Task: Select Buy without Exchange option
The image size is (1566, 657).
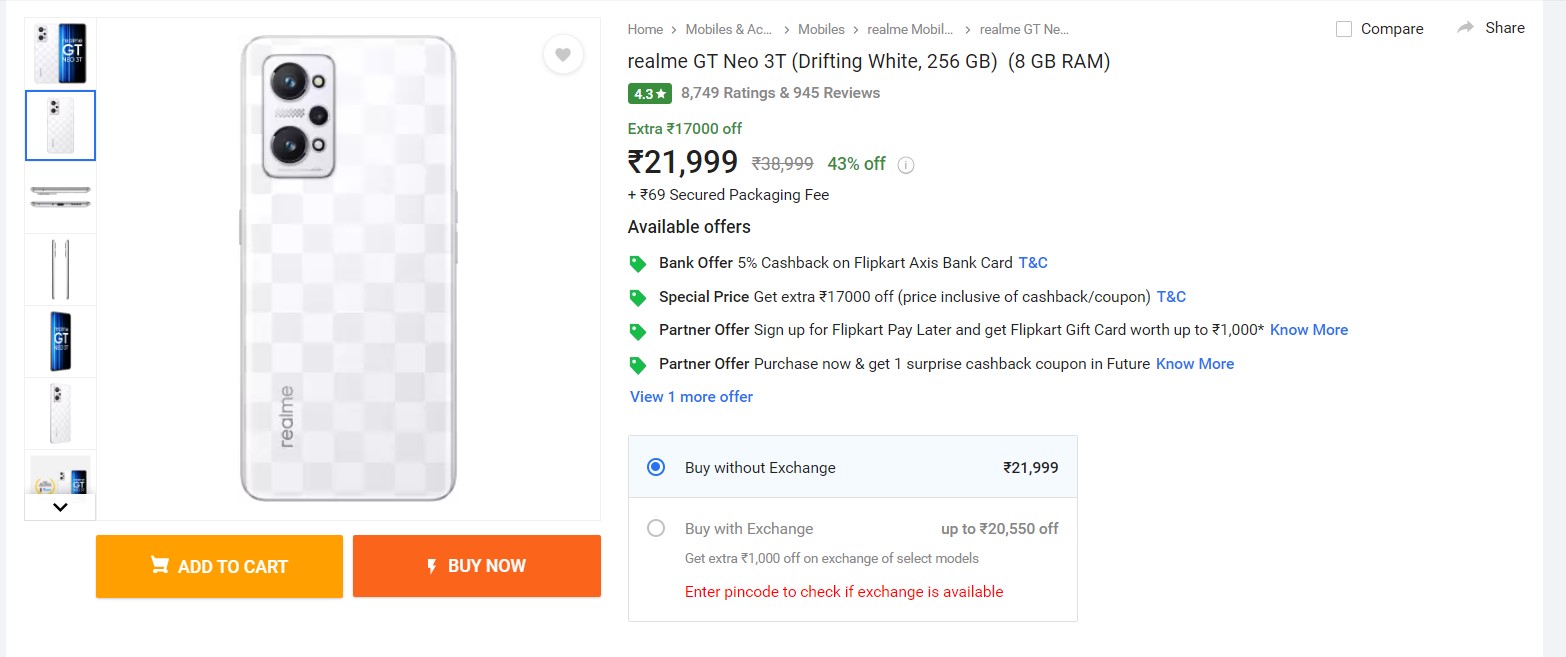Action: [x=656, y=467]
